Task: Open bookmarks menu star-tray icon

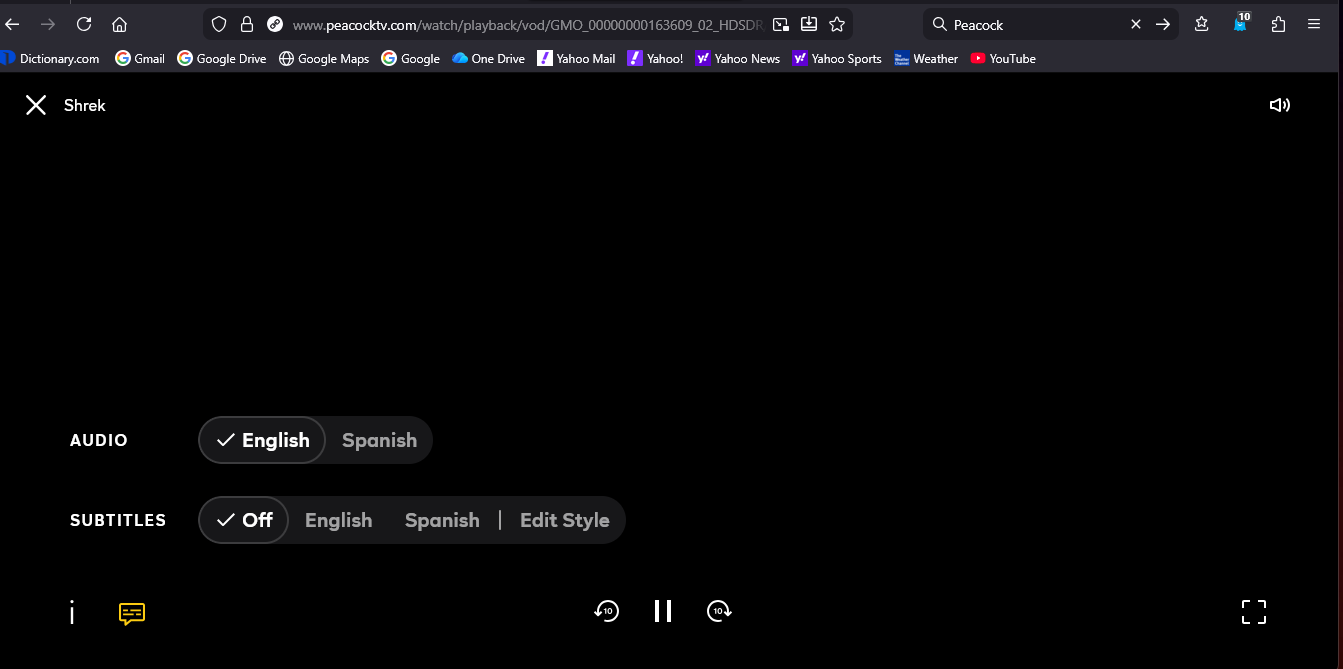Action: [1202, 24]
